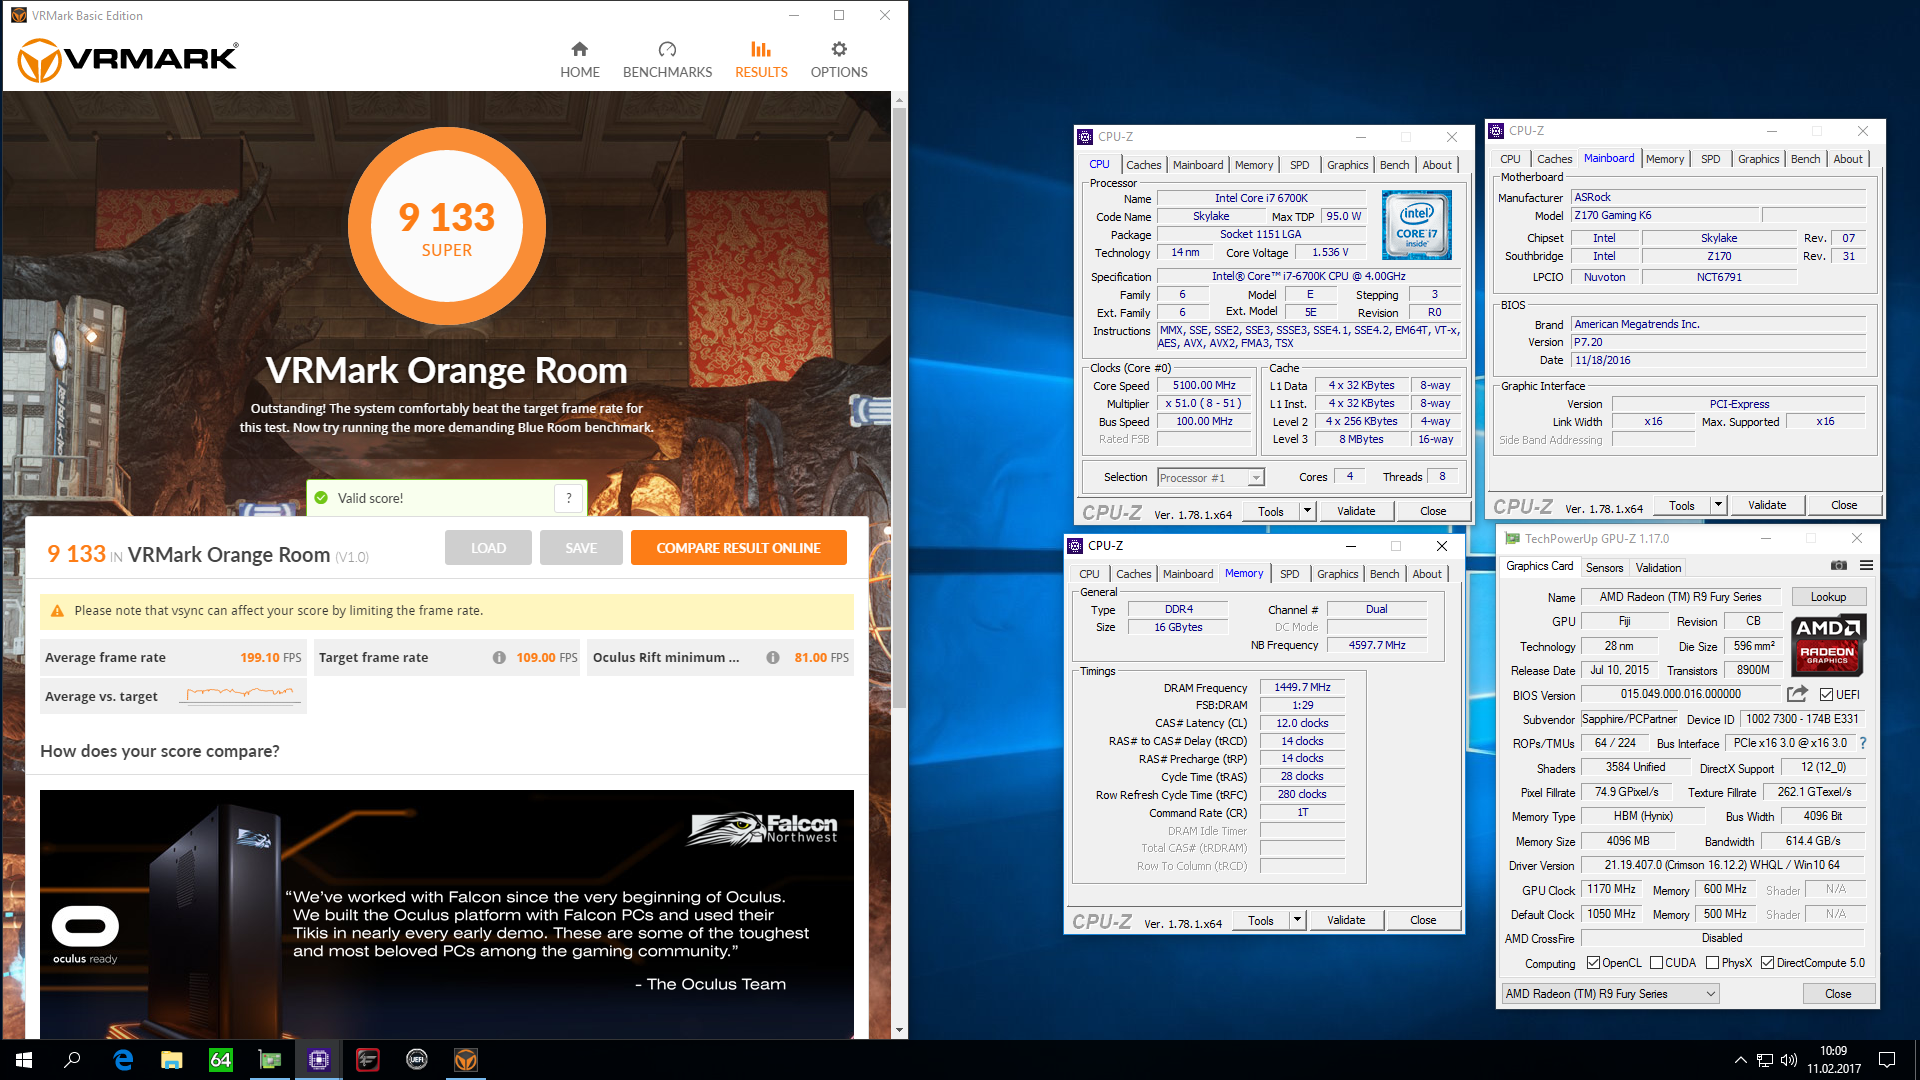This screenshot has width=1920, height=1080.
Task: Open the GPU-Z graphics card taskbar icon
Action: tap(270, 1060)
